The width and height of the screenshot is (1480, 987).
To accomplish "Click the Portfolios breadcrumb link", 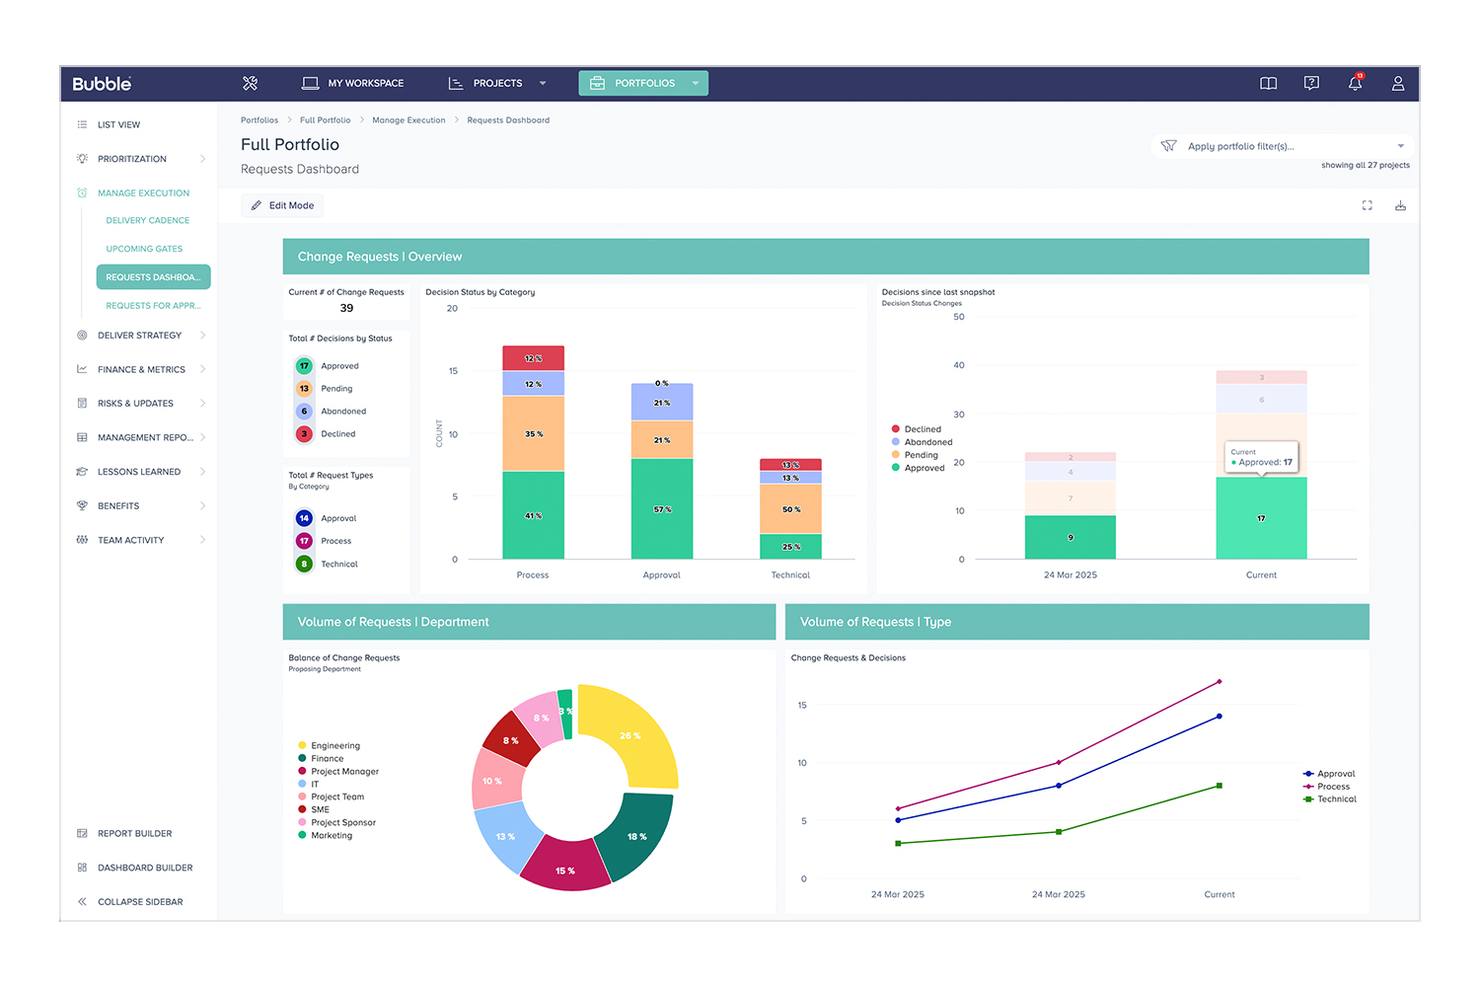I will [x=259, y=120].
